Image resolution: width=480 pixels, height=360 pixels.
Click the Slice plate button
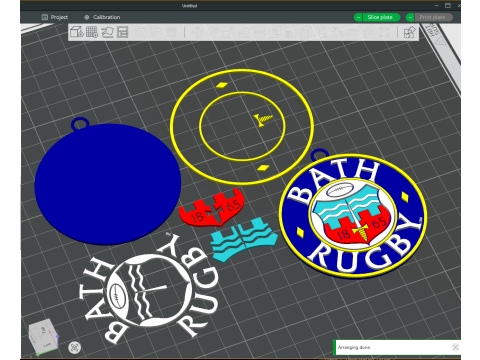click(x=380, y=17)
